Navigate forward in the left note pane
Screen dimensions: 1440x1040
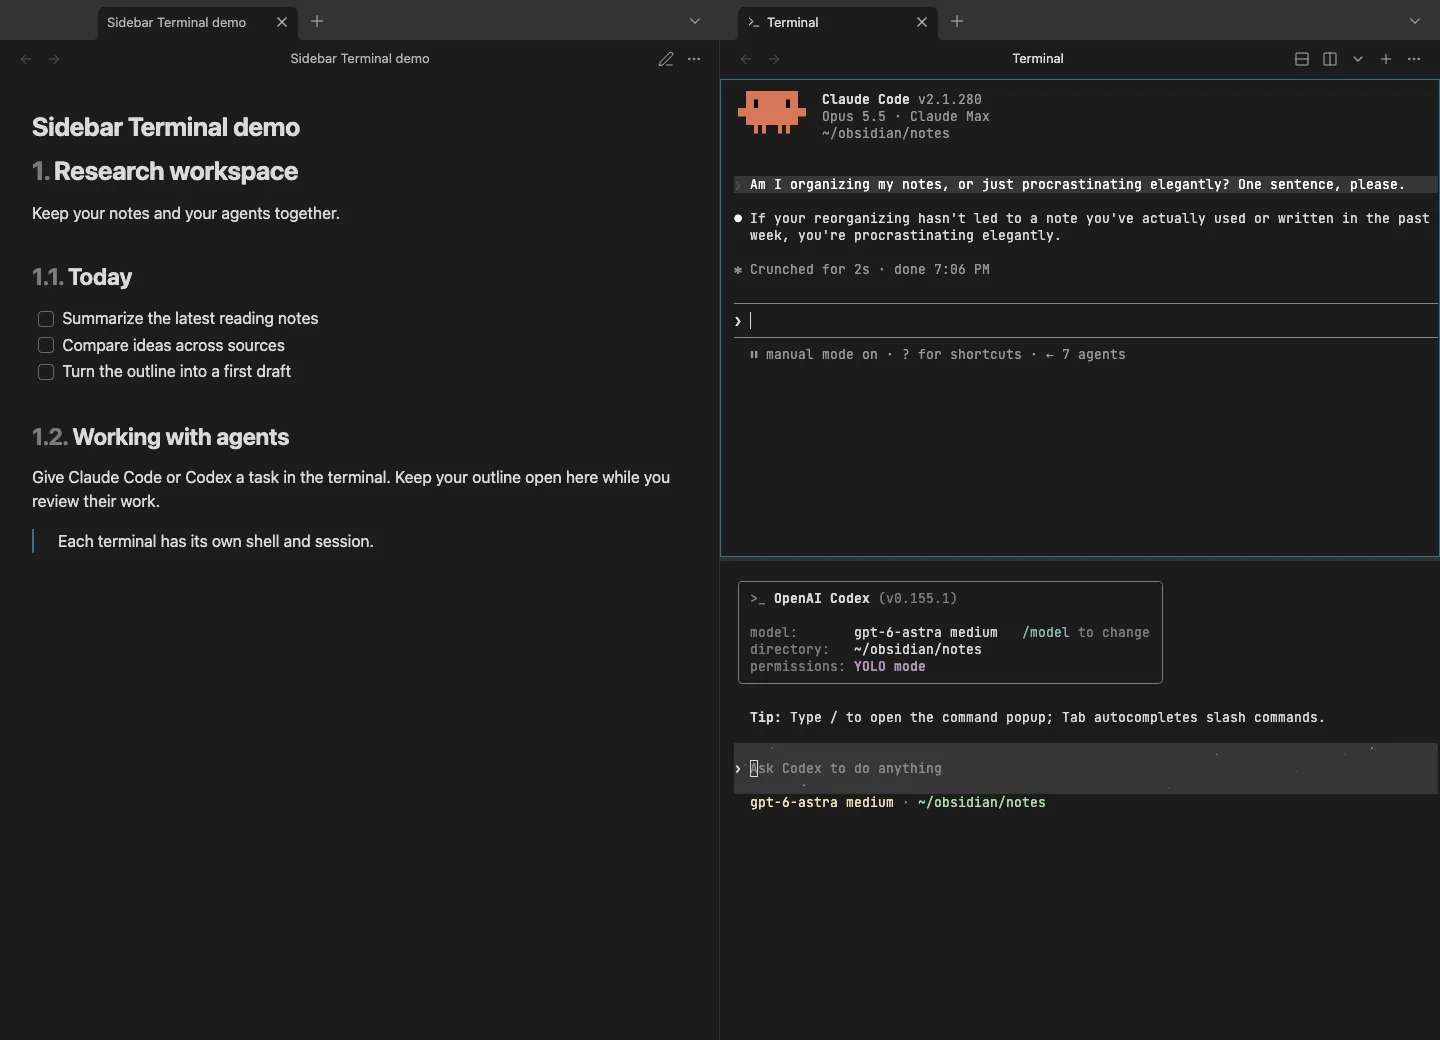click(x=54, y=59)
